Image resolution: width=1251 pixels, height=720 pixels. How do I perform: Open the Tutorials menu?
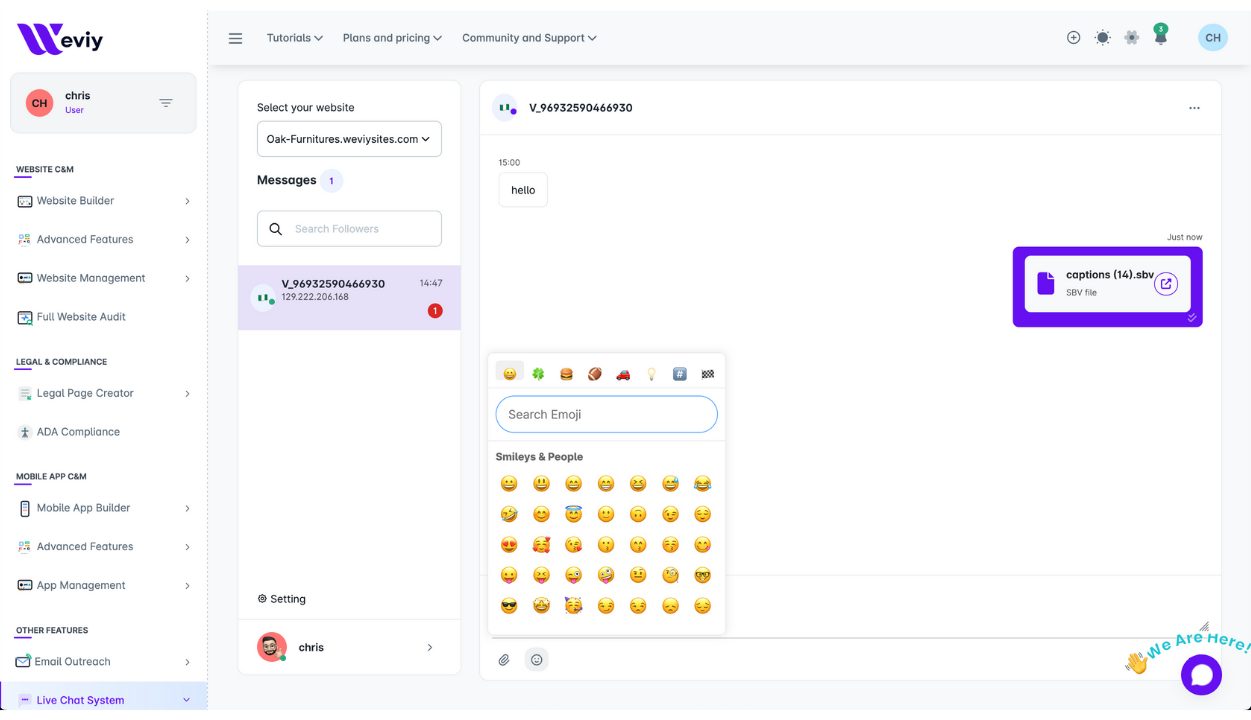(294, 38)
